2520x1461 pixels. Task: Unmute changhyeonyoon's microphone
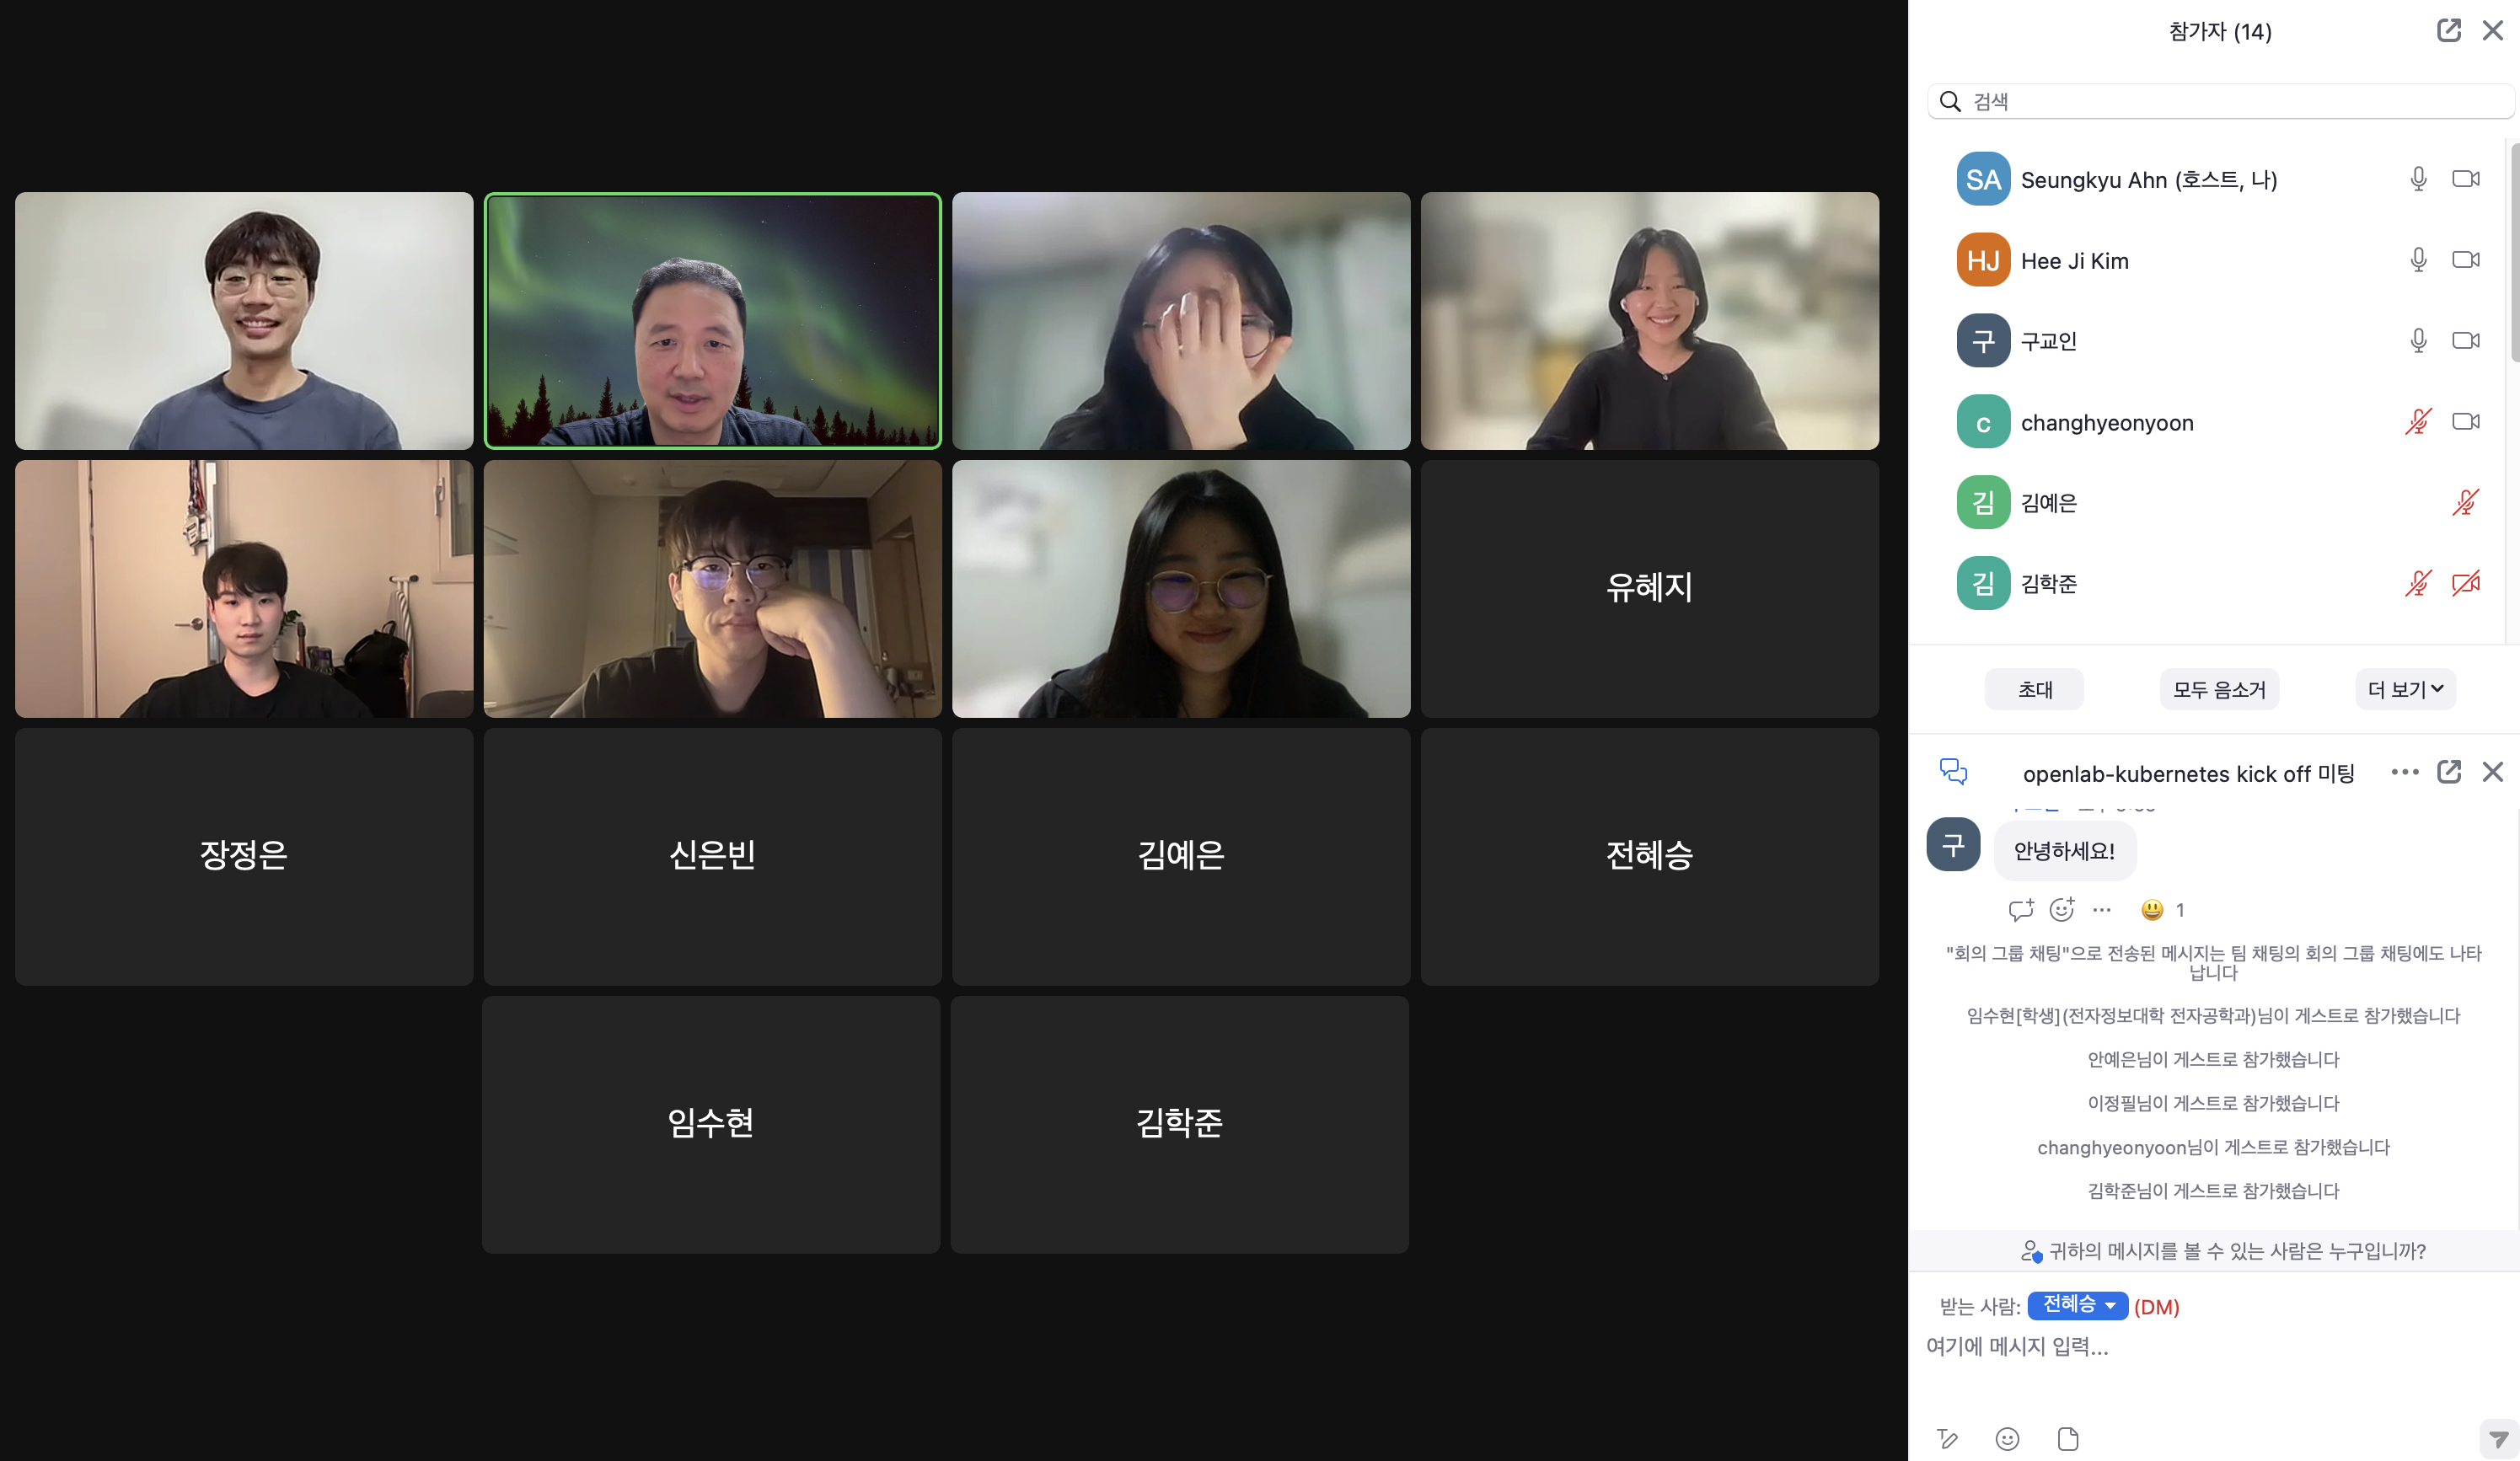(2418, 422)
